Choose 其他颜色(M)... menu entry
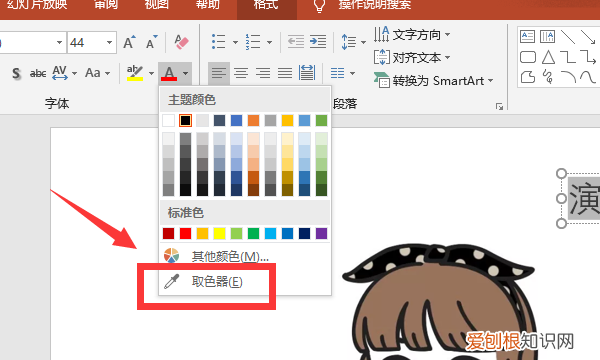 point(245,256)
